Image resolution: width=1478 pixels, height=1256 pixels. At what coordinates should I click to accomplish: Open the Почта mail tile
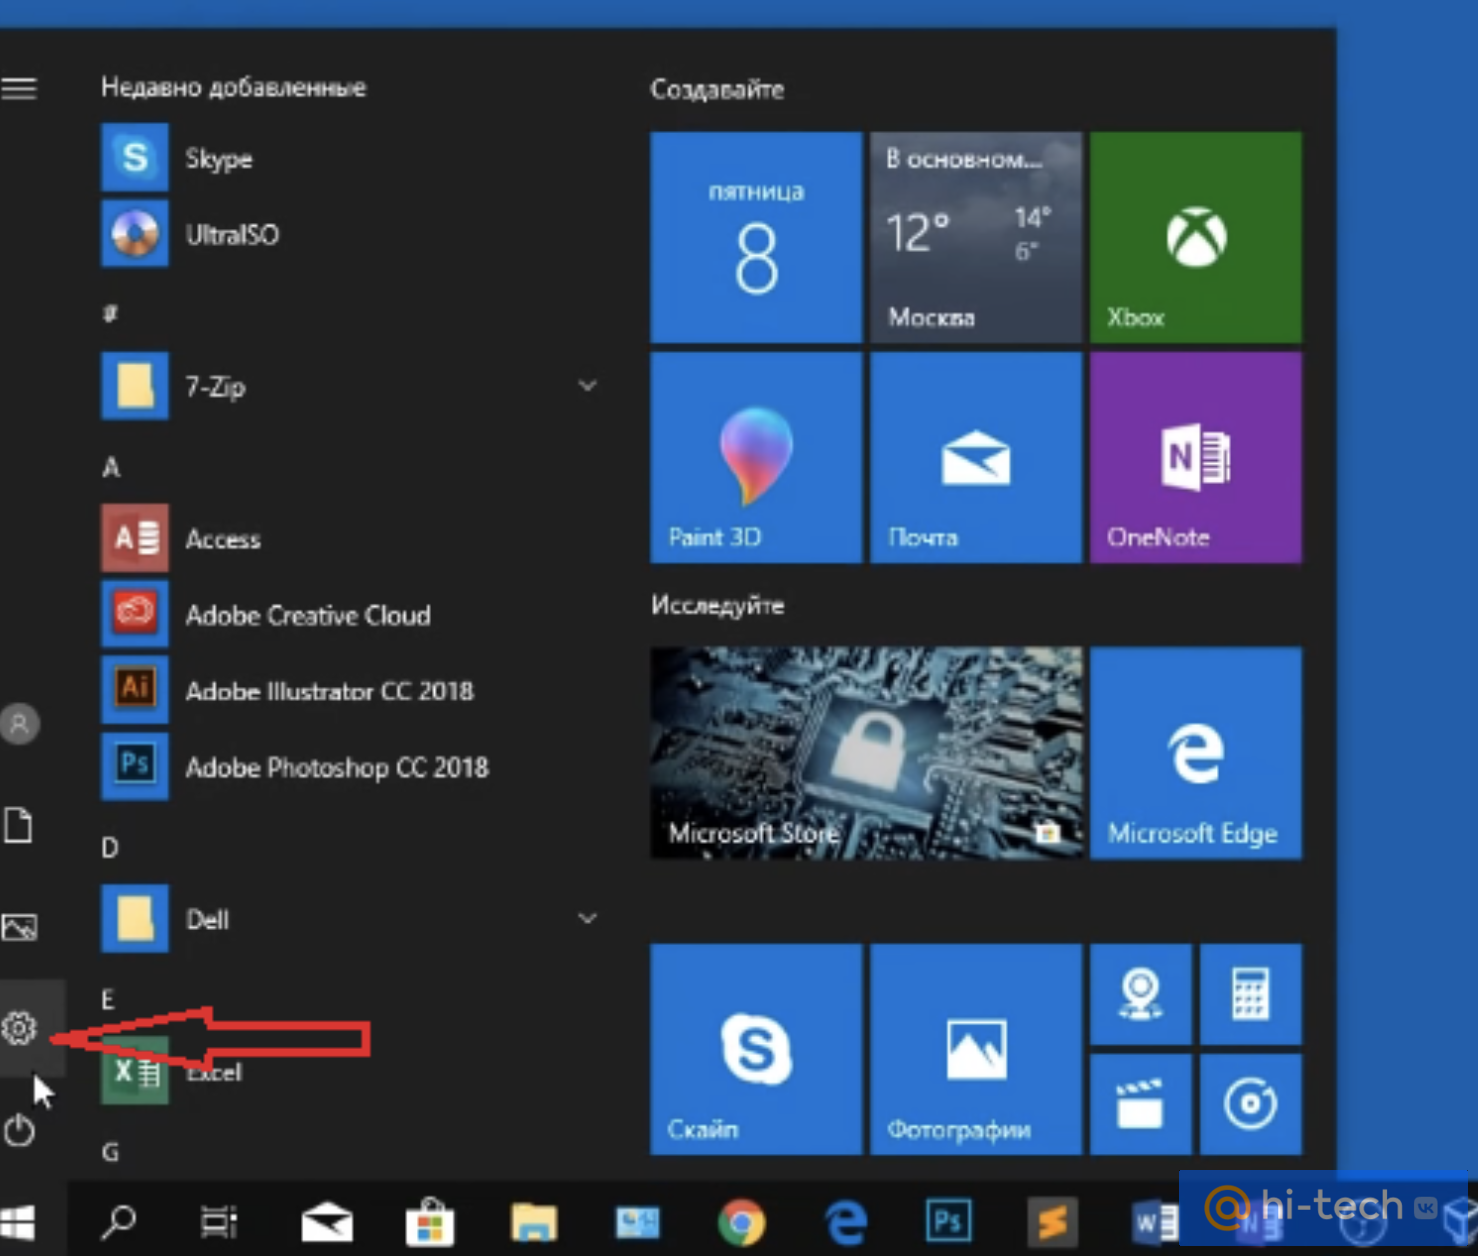(976, 457)
